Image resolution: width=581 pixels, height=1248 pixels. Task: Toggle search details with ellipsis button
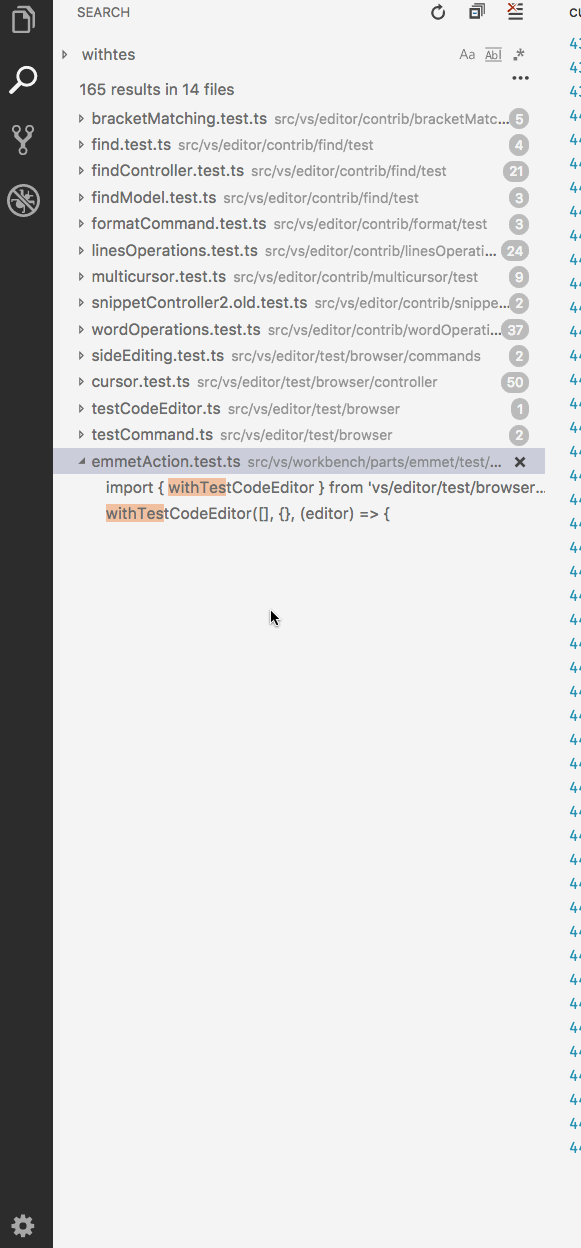tap(520, 78)
